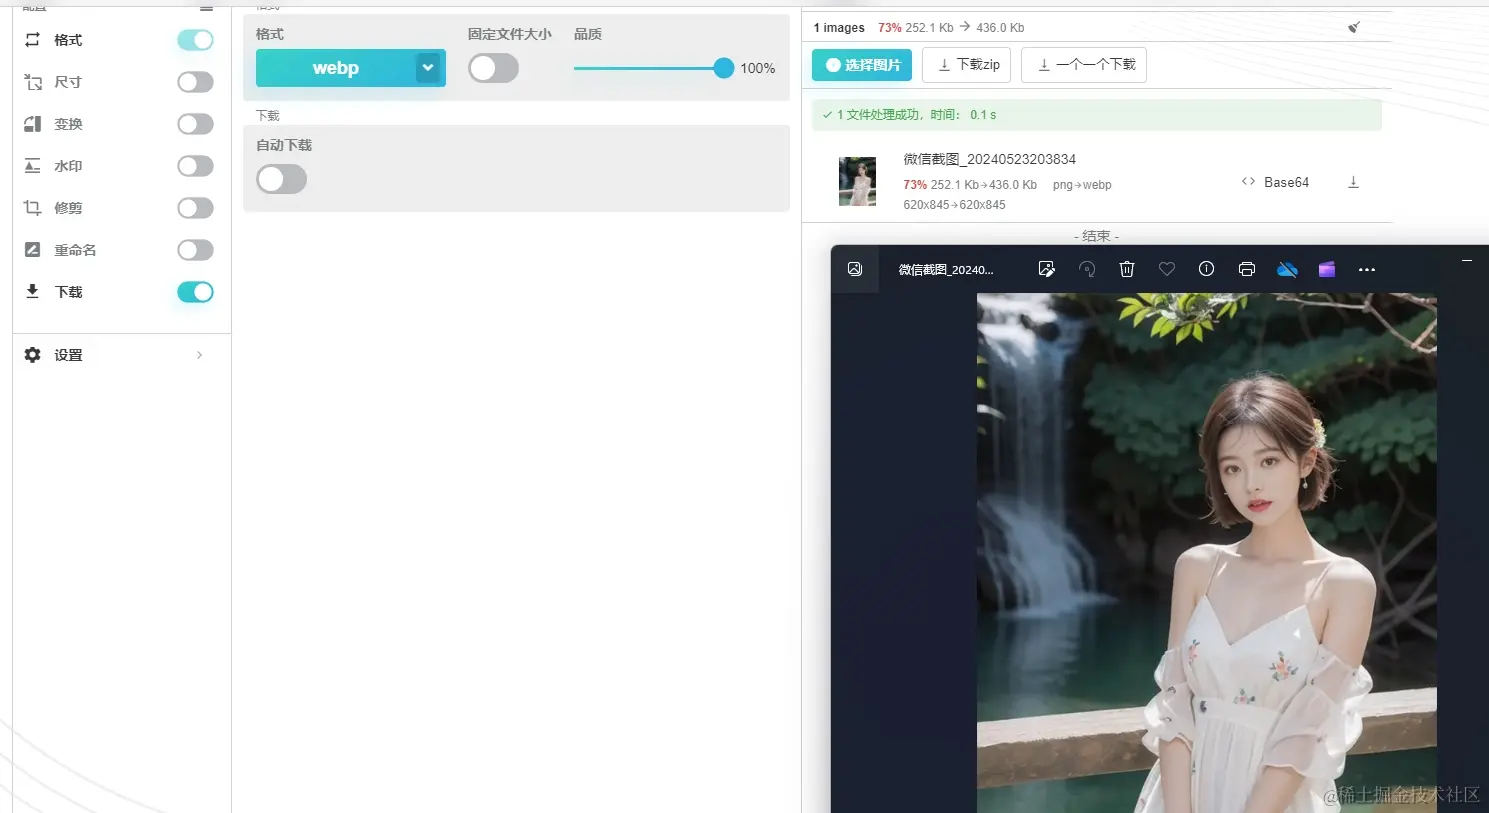Click the 变换 transform icon in sidebar
1489x813 pixels.
tap(32, 124)
